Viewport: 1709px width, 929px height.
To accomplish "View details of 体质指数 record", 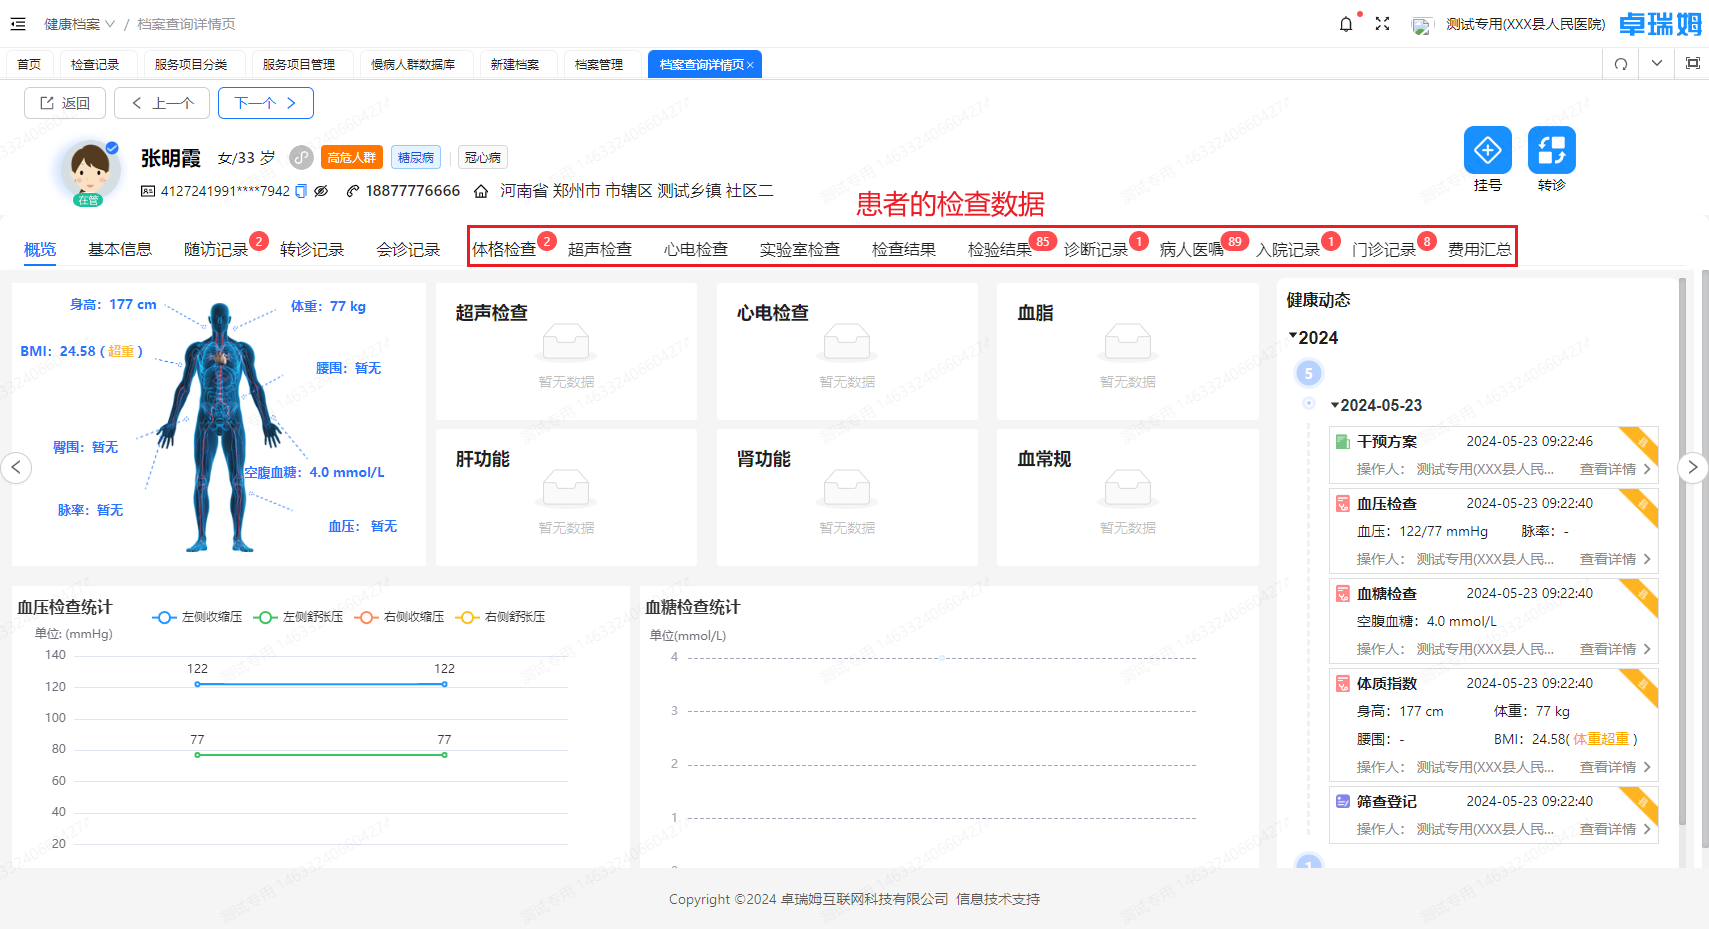I will pos(1615,767).
